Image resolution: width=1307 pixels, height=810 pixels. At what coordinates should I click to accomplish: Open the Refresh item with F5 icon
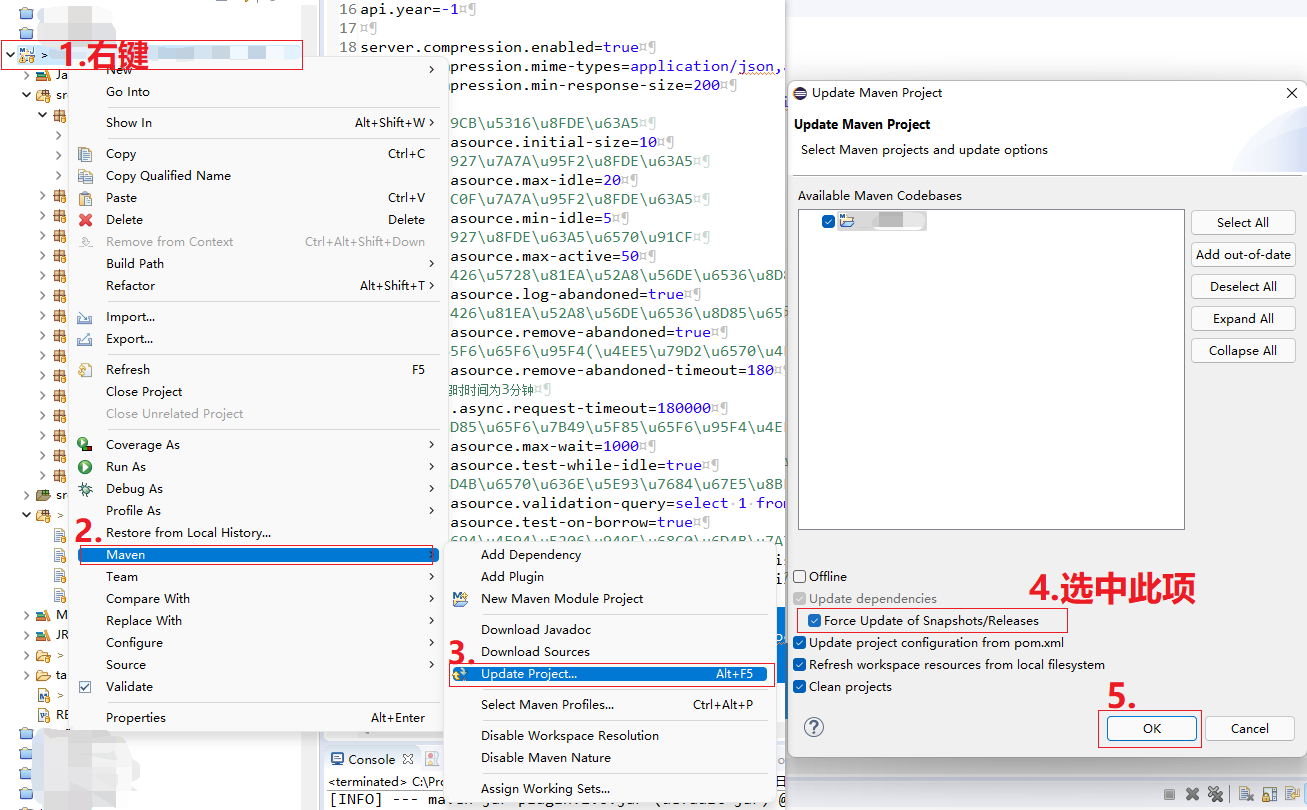(x=85, y=369)
